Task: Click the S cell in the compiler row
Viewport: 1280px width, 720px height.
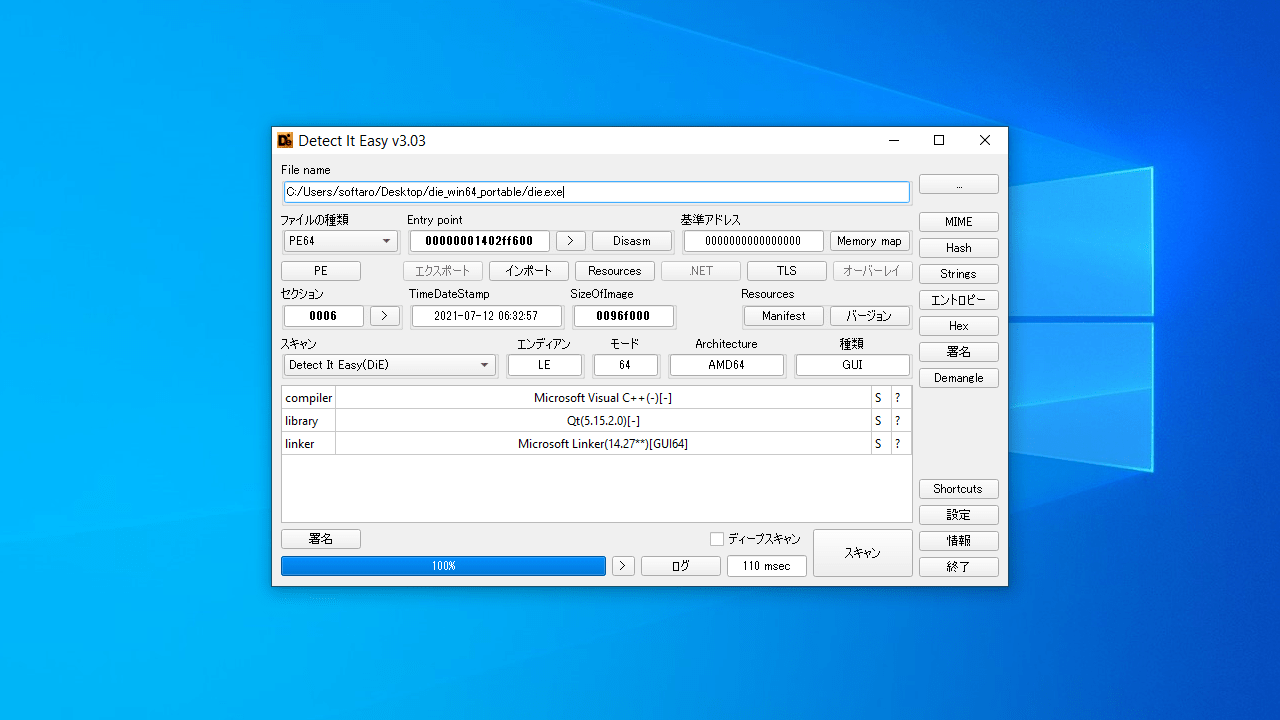Action: click(x=881, y=398)
